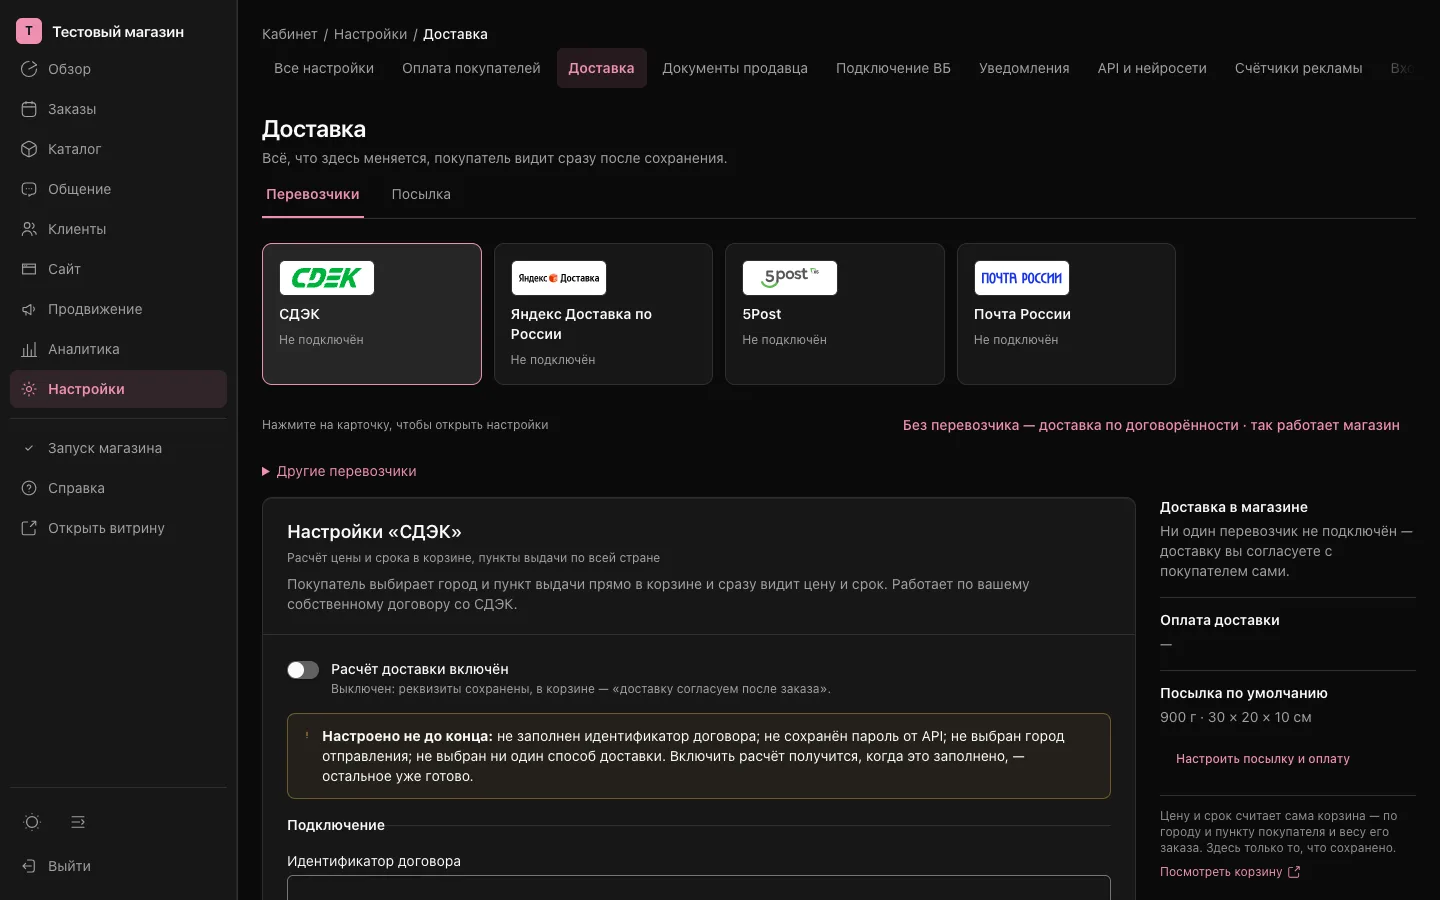Viewport: 1440px width, 900px height.
Task: Open the Яндекс Доставка по России card
Action: 603,314
